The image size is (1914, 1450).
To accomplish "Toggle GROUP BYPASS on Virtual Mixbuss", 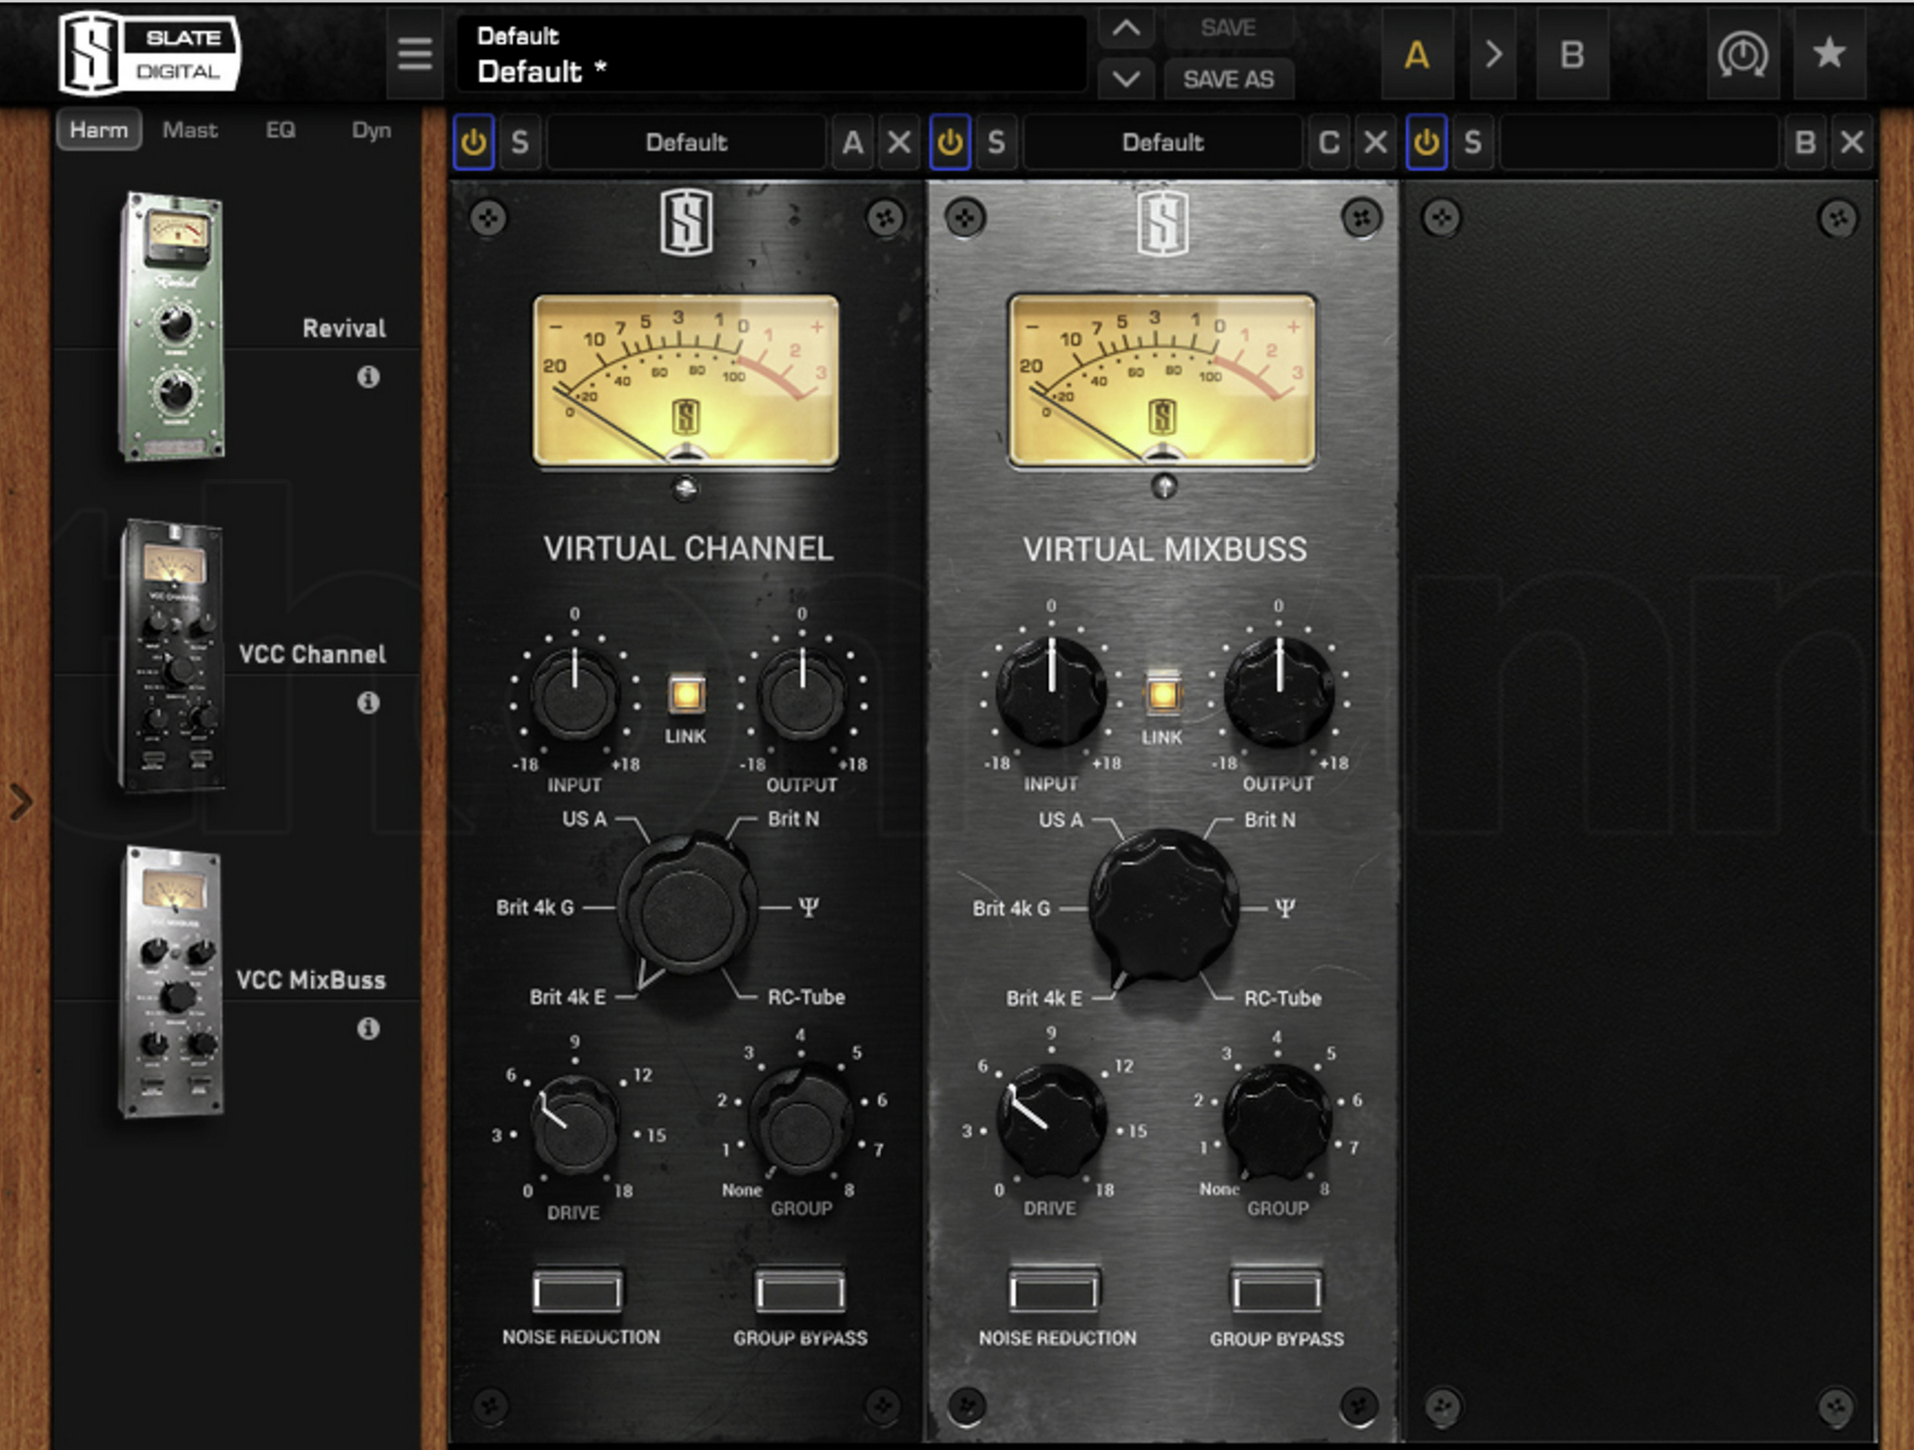I will tap(1277, 1291).
